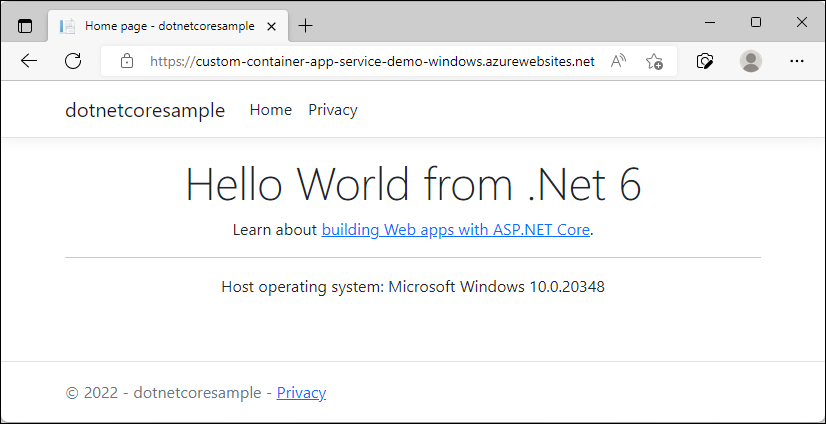Screen dimensions: 826x424
Task: Maximize the browser window
Action: click(755, 22)
